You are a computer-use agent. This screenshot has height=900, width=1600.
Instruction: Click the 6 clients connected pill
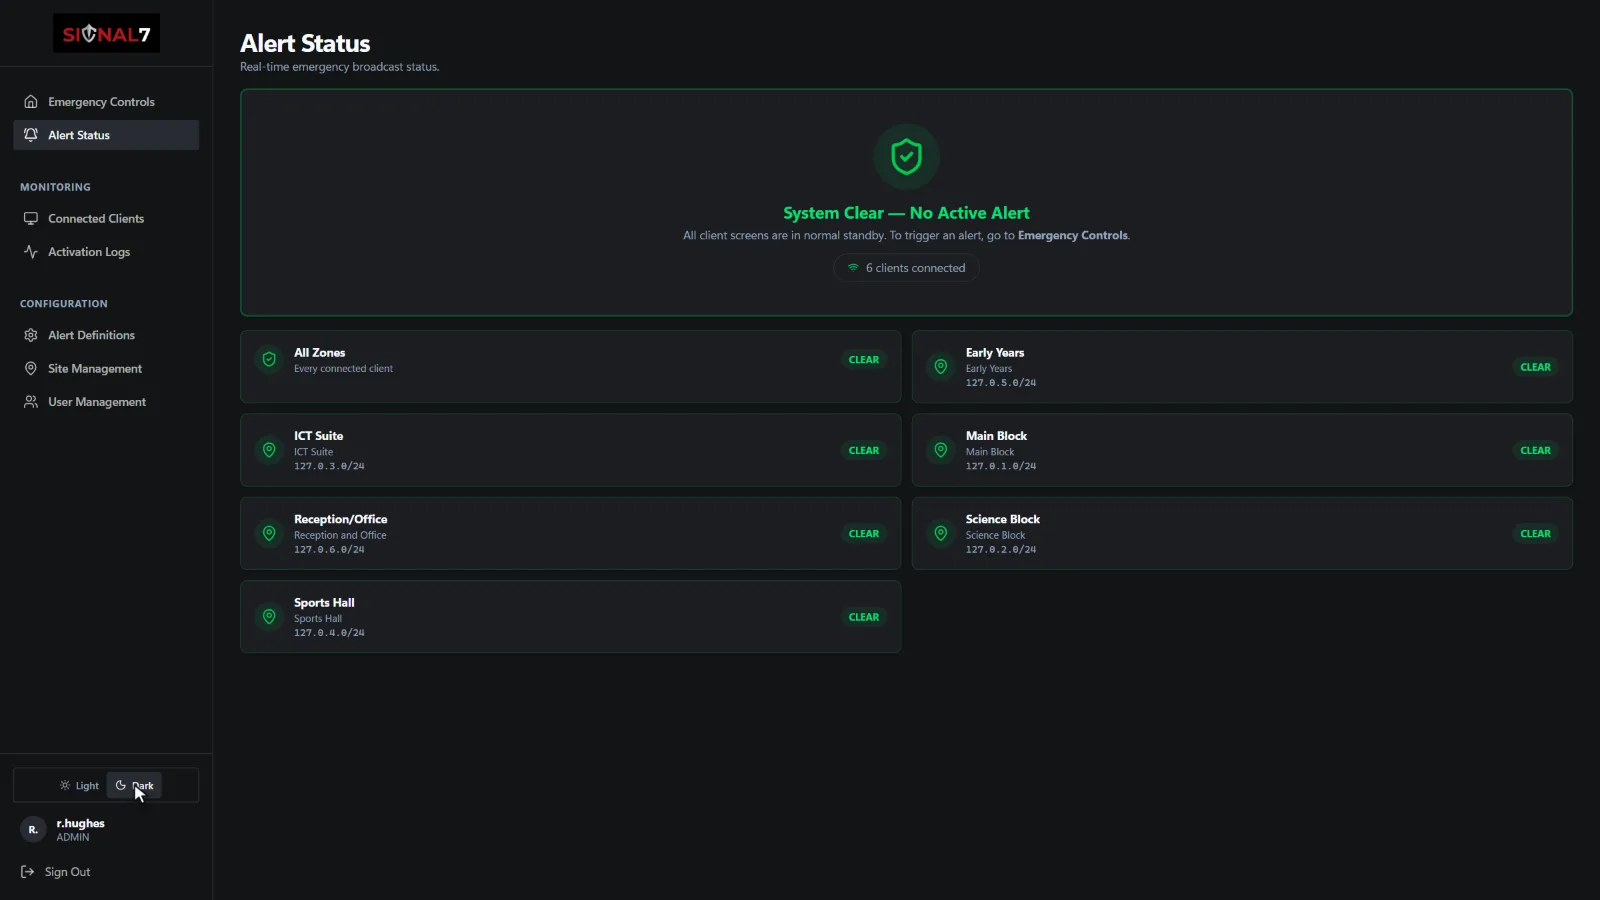(906, 268)
